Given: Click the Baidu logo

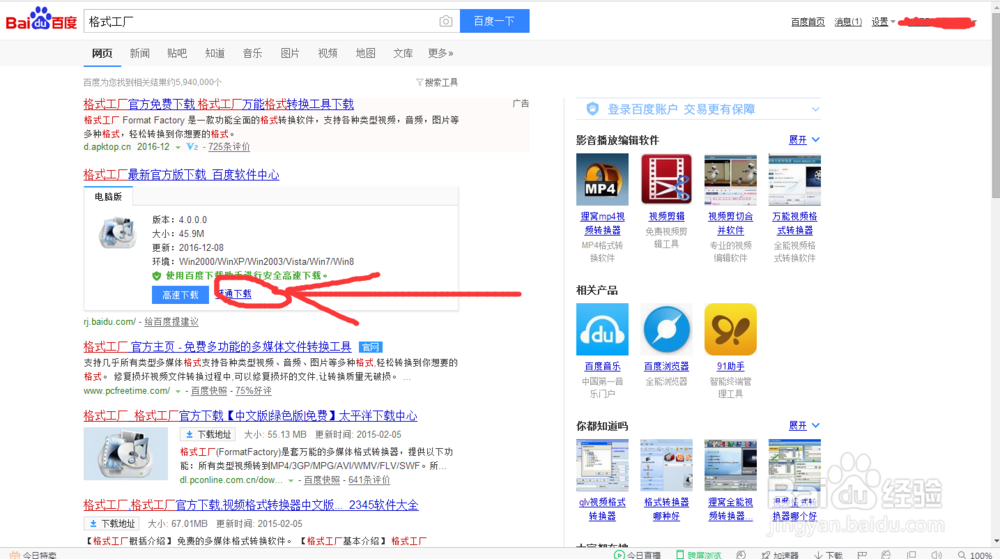Looking at the screenshot, I should tap(41, 20).
